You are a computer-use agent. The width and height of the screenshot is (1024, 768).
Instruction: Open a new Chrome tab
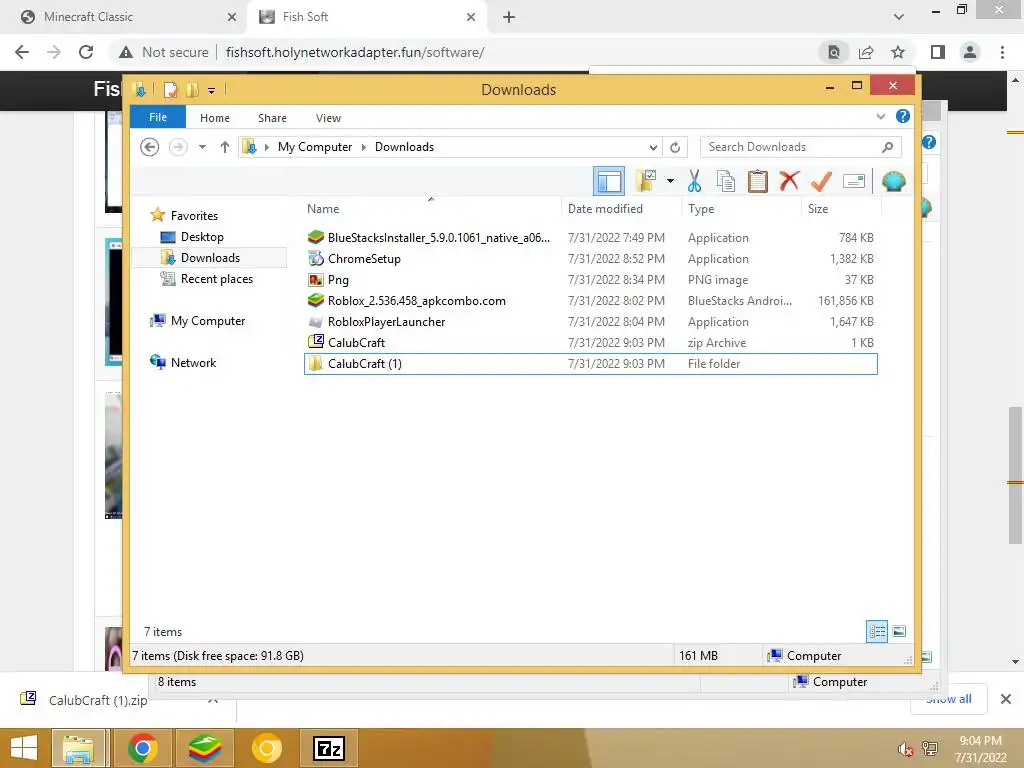click(509, 18)
